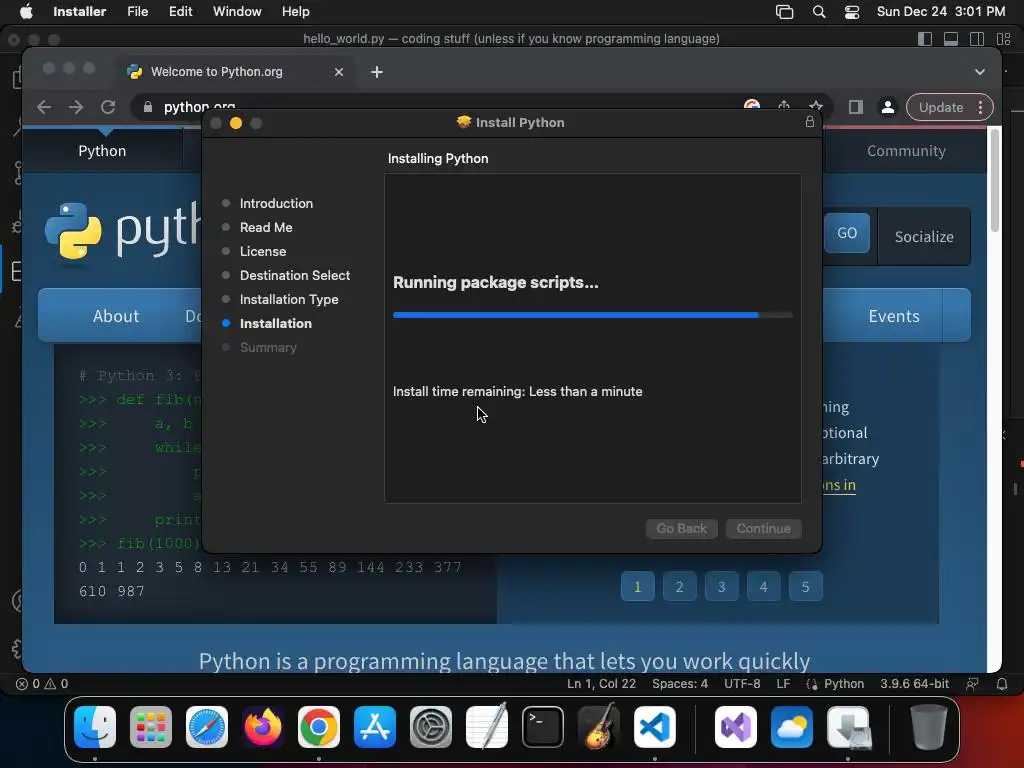1024x768 pixels.
Task: Click the Python language mode in status bar
Action: point(843,684)
